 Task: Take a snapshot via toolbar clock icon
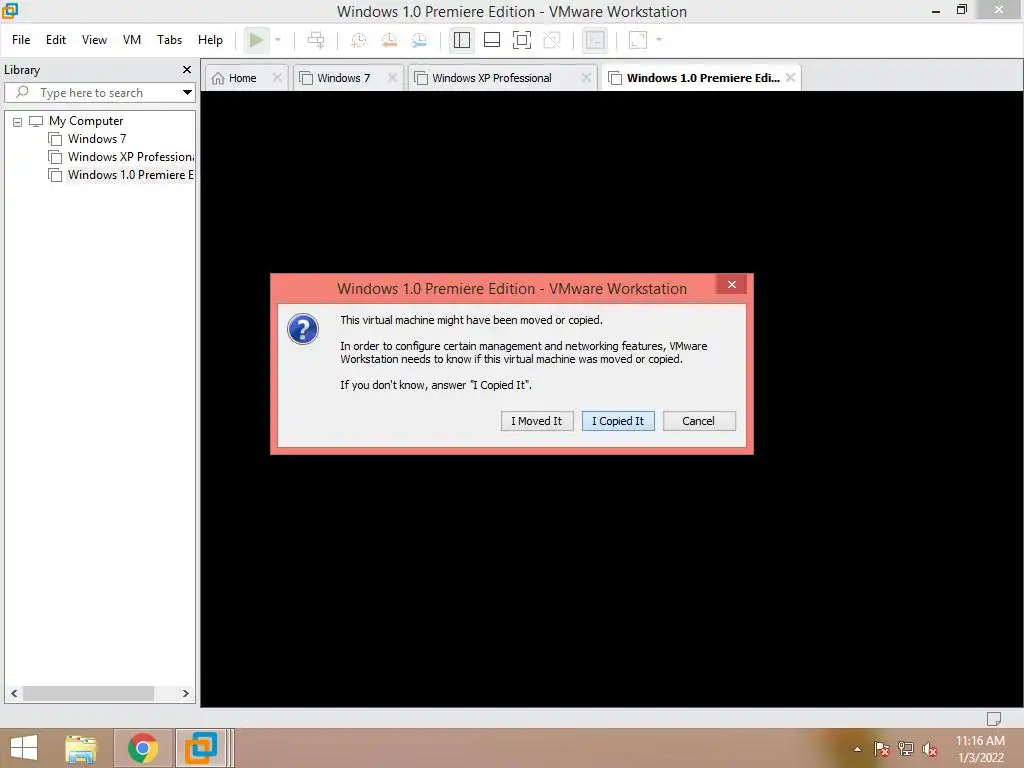359,40
